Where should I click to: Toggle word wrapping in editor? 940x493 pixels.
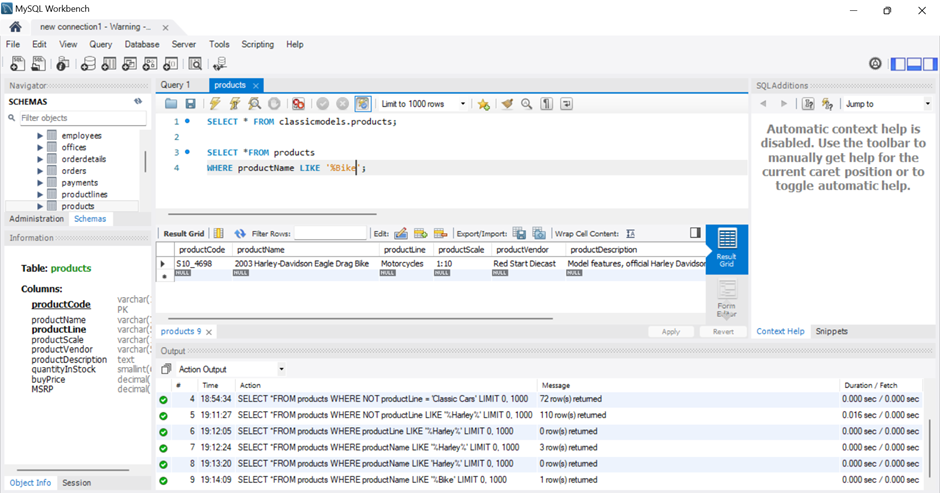(x=566, y=104)
